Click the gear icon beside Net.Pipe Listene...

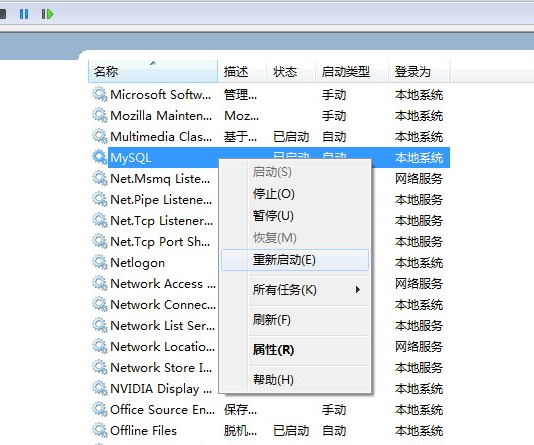99,199
